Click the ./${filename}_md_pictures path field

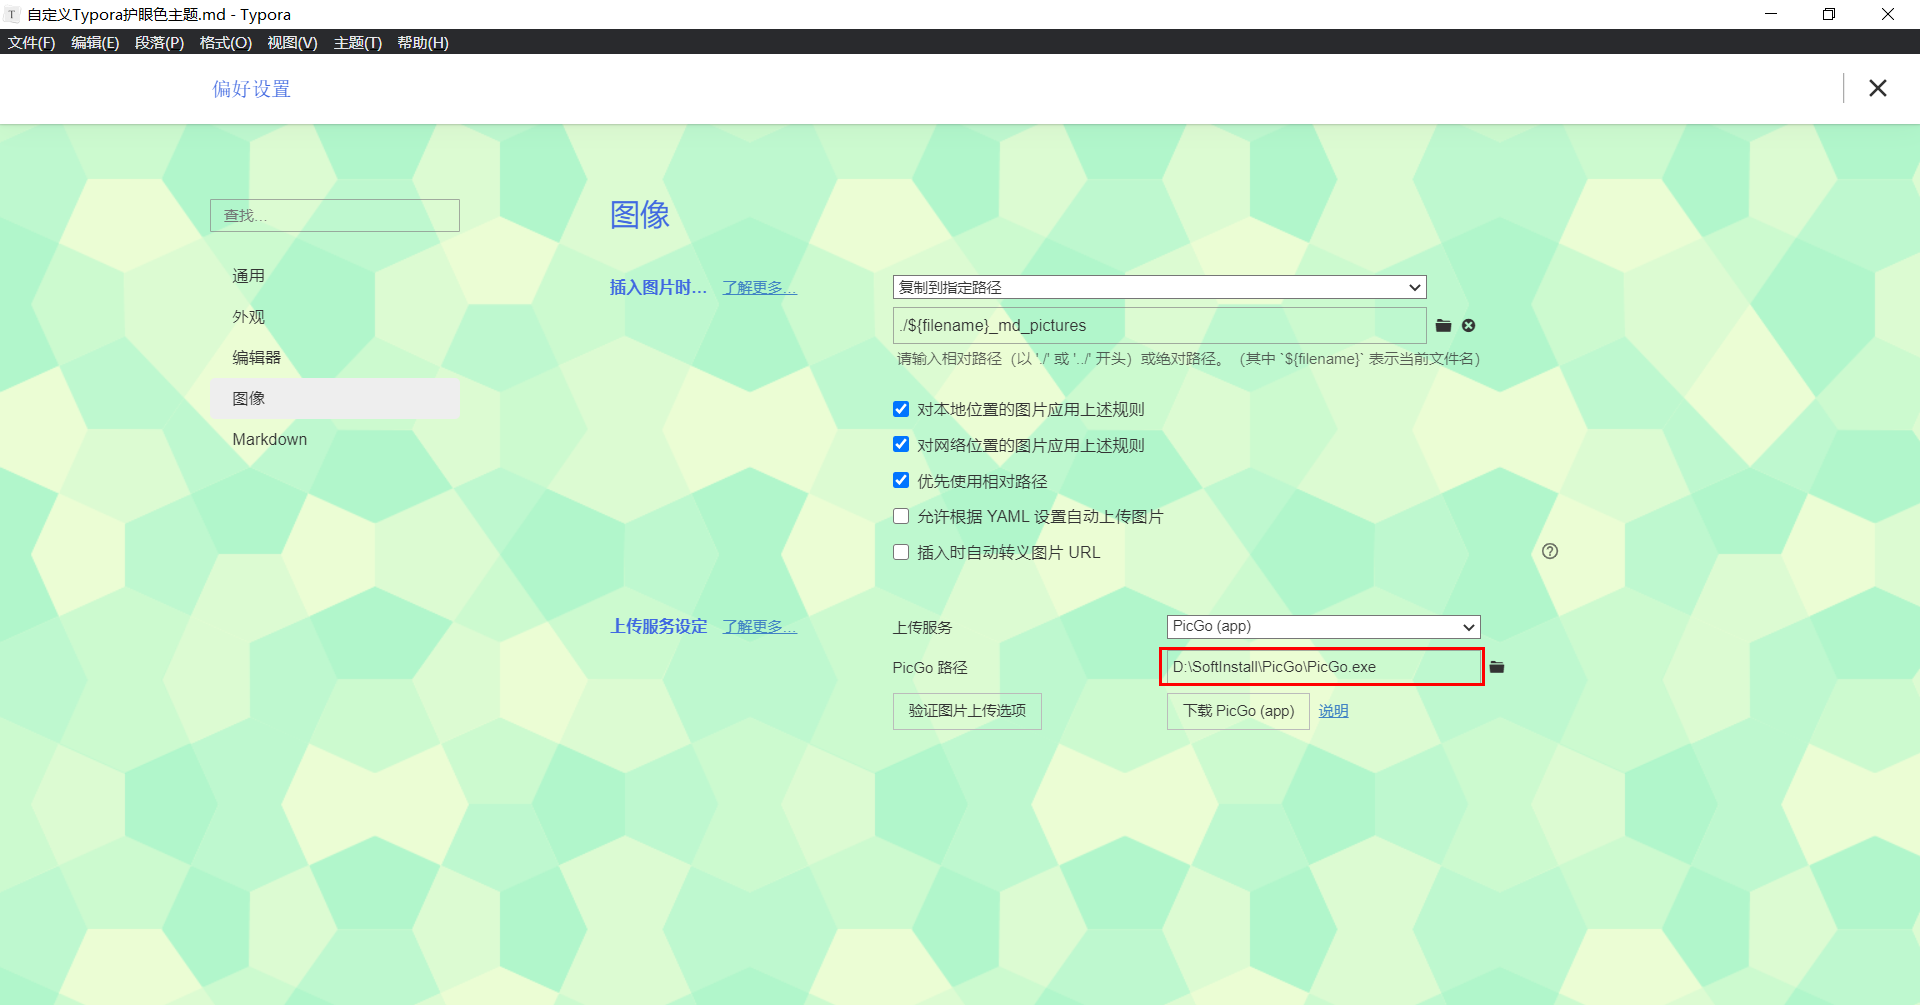pos(1159,325)
